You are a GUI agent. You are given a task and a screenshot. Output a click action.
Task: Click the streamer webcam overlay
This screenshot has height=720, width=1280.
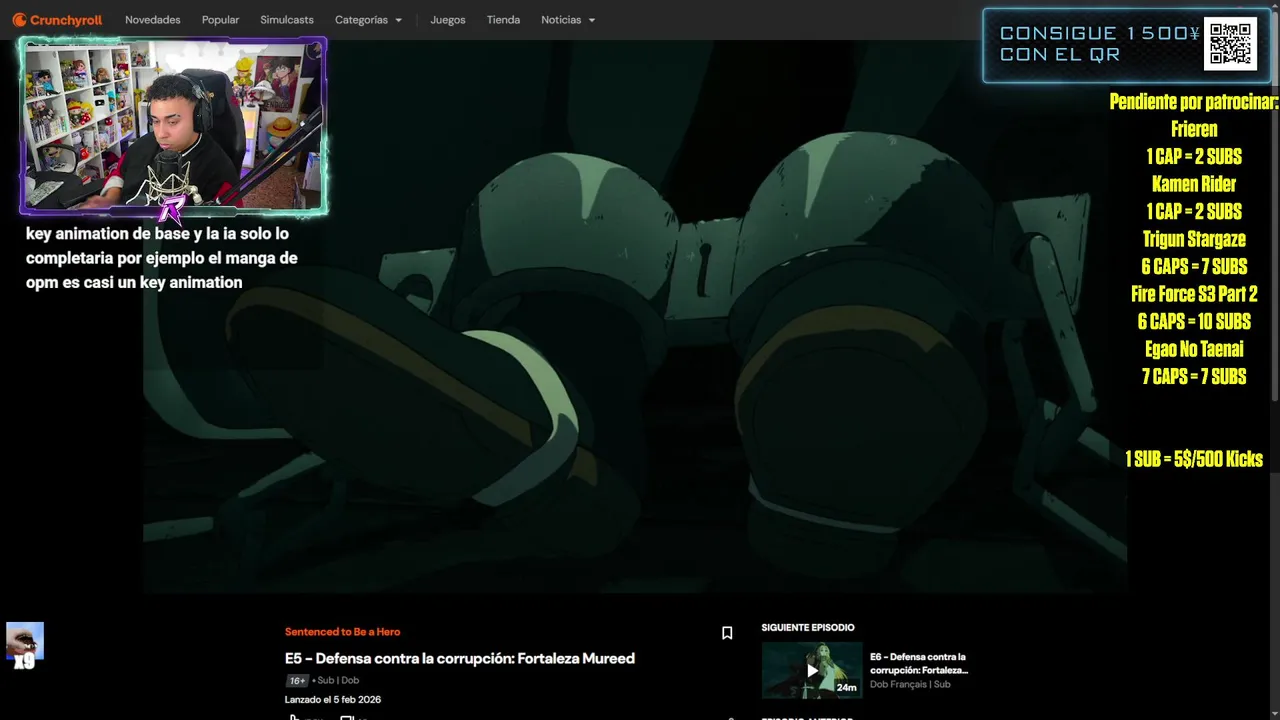[x=173, y=126]
